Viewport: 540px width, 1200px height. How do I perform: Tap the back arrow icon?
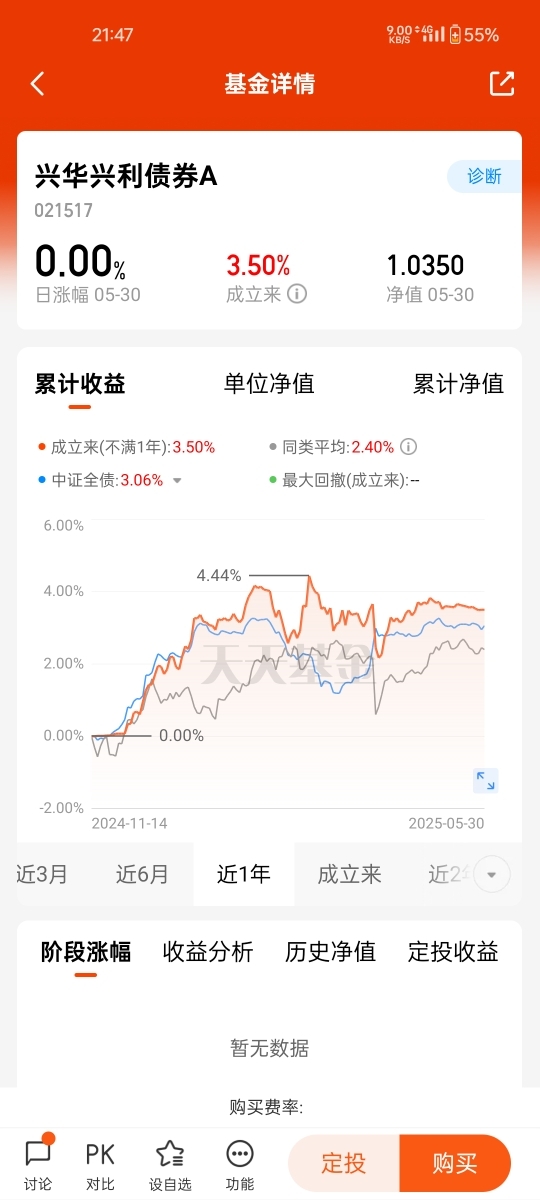(38, 84)
